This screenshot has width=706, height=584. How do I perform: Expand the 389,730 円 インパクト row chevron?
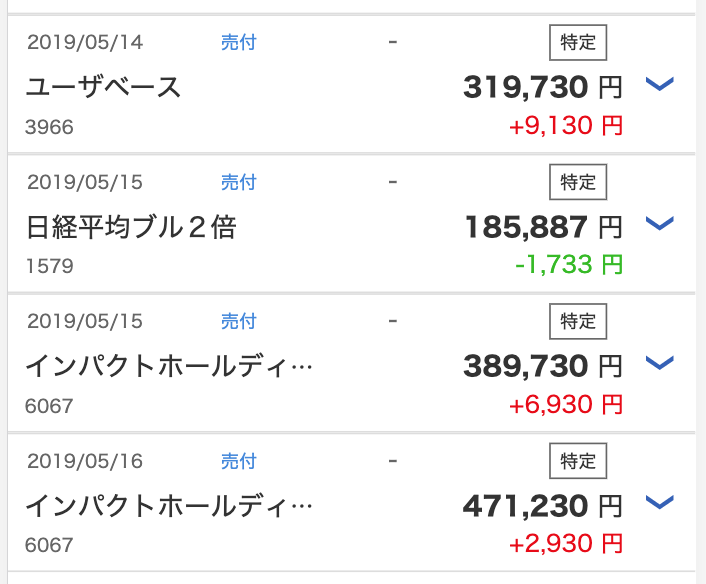659,362
